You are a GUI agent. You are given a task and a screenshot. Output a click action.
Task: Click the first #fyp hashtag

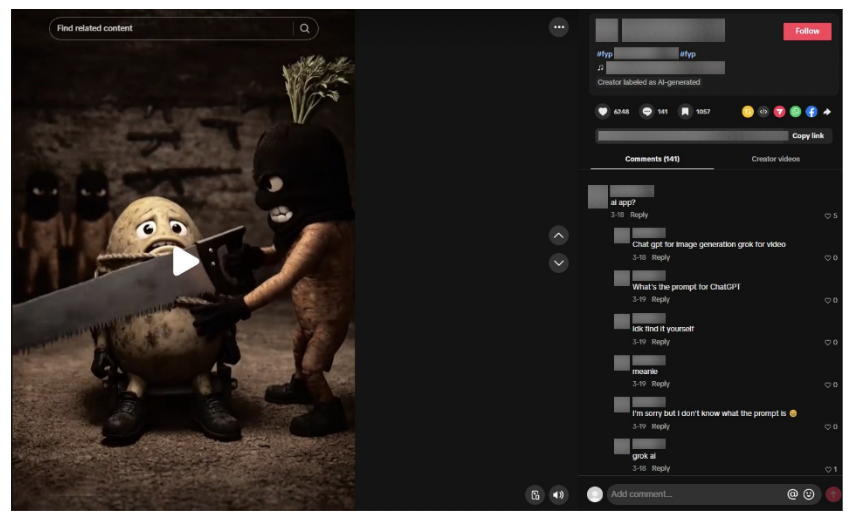tap(604, 54)
